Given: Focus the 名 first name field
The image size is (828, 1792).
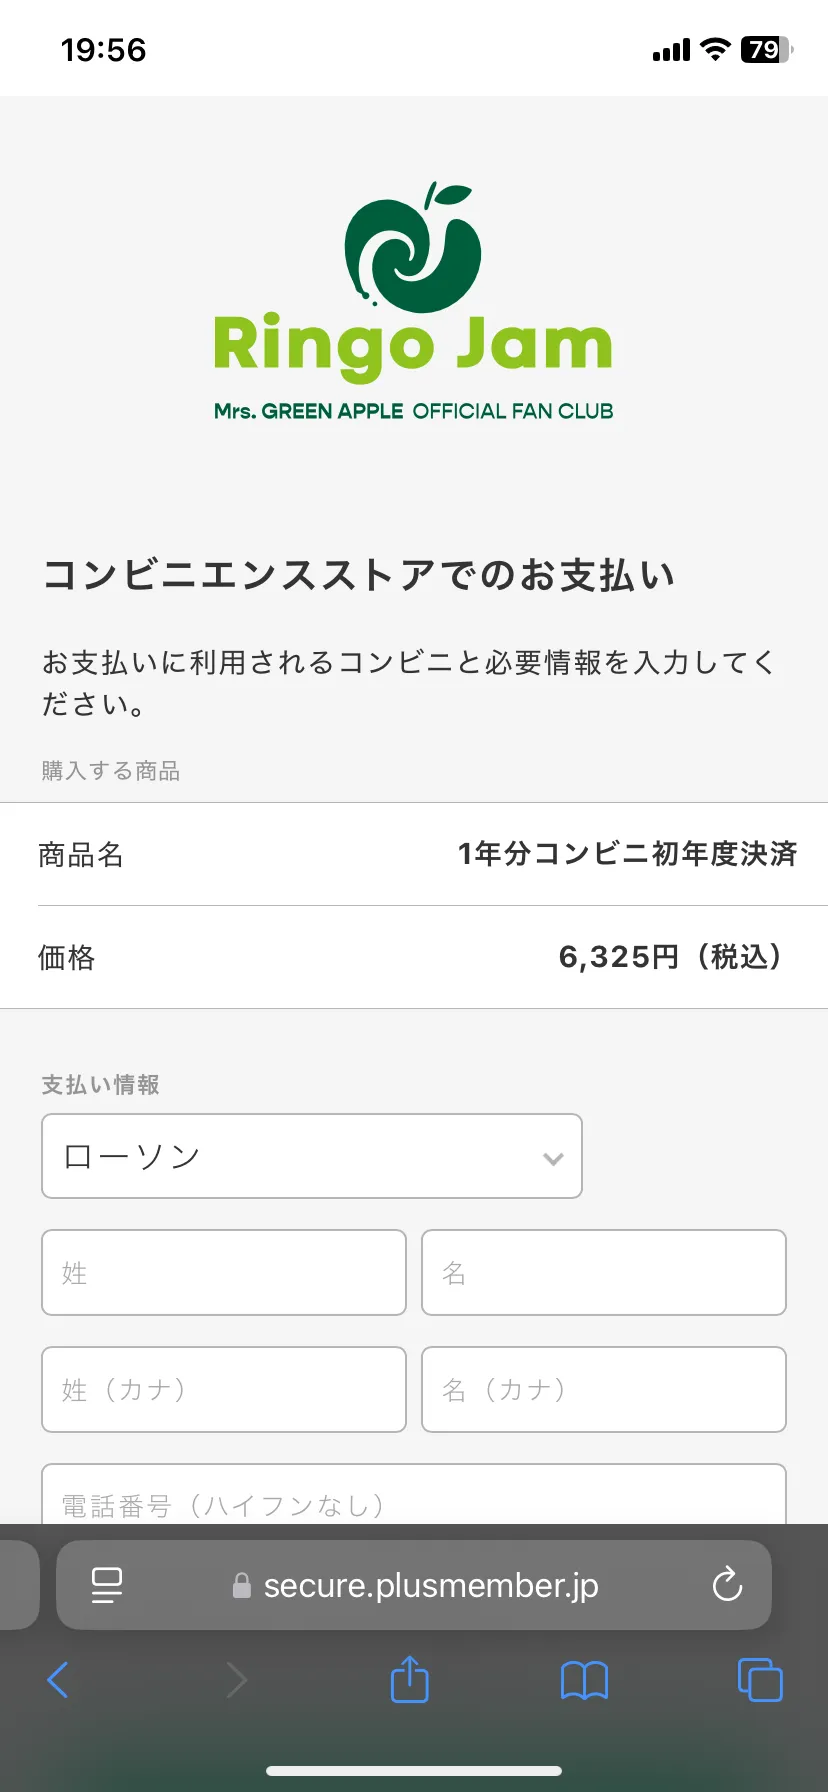Looking at the screenshot, I should (604, 1272).
